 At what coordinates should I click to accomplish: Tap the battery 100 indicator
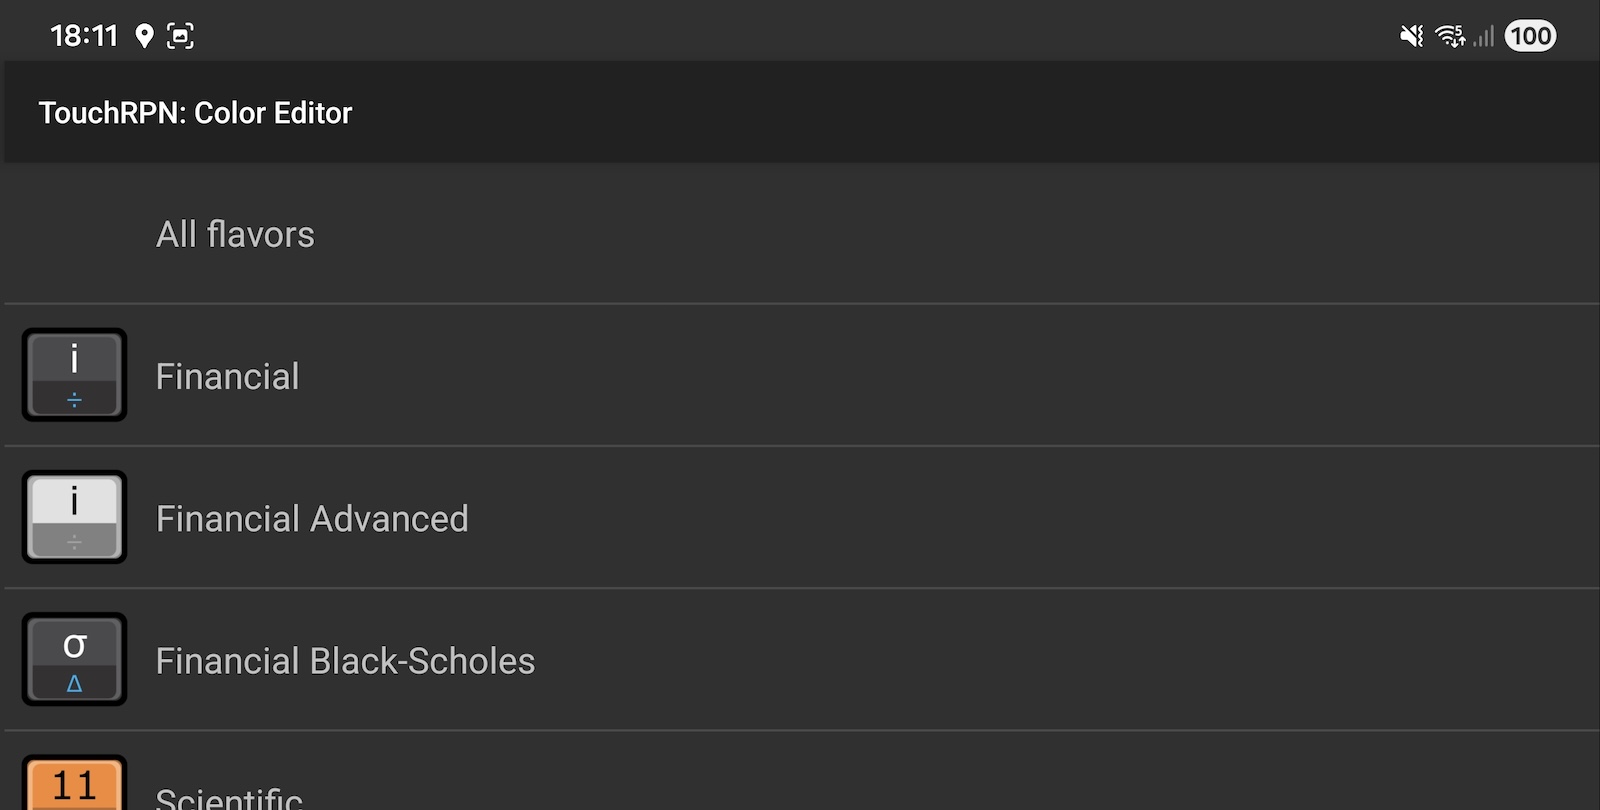(1530, 37)
